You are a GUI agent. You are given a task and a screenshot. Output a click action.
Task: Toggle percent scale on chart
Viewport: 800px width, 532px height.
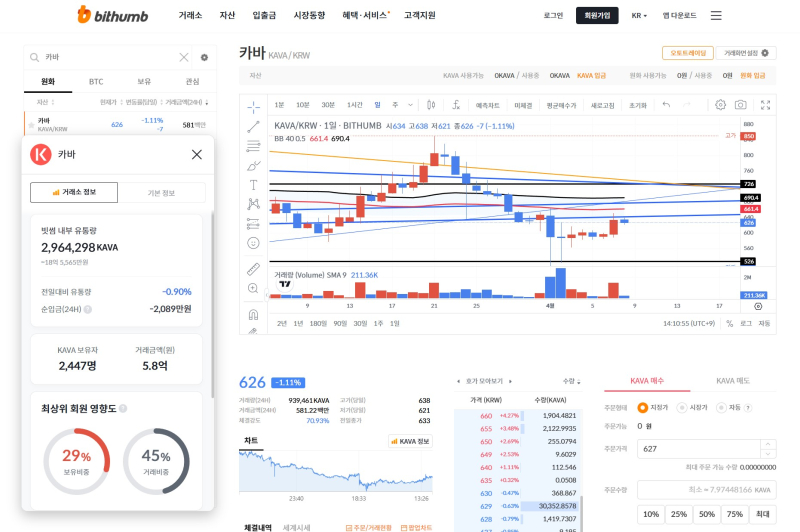(730, 323)
